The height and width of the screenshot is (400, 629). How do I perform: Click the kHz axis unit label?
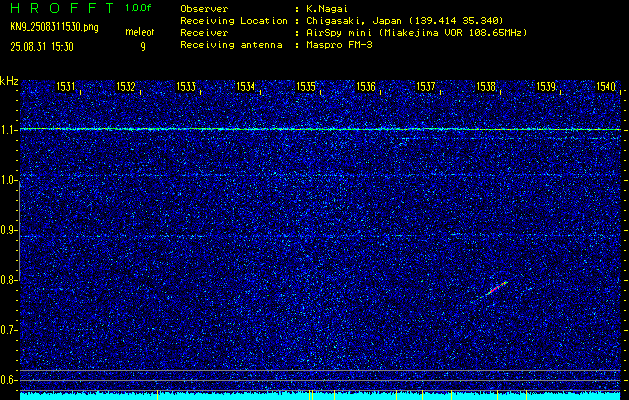click(9, 81)
